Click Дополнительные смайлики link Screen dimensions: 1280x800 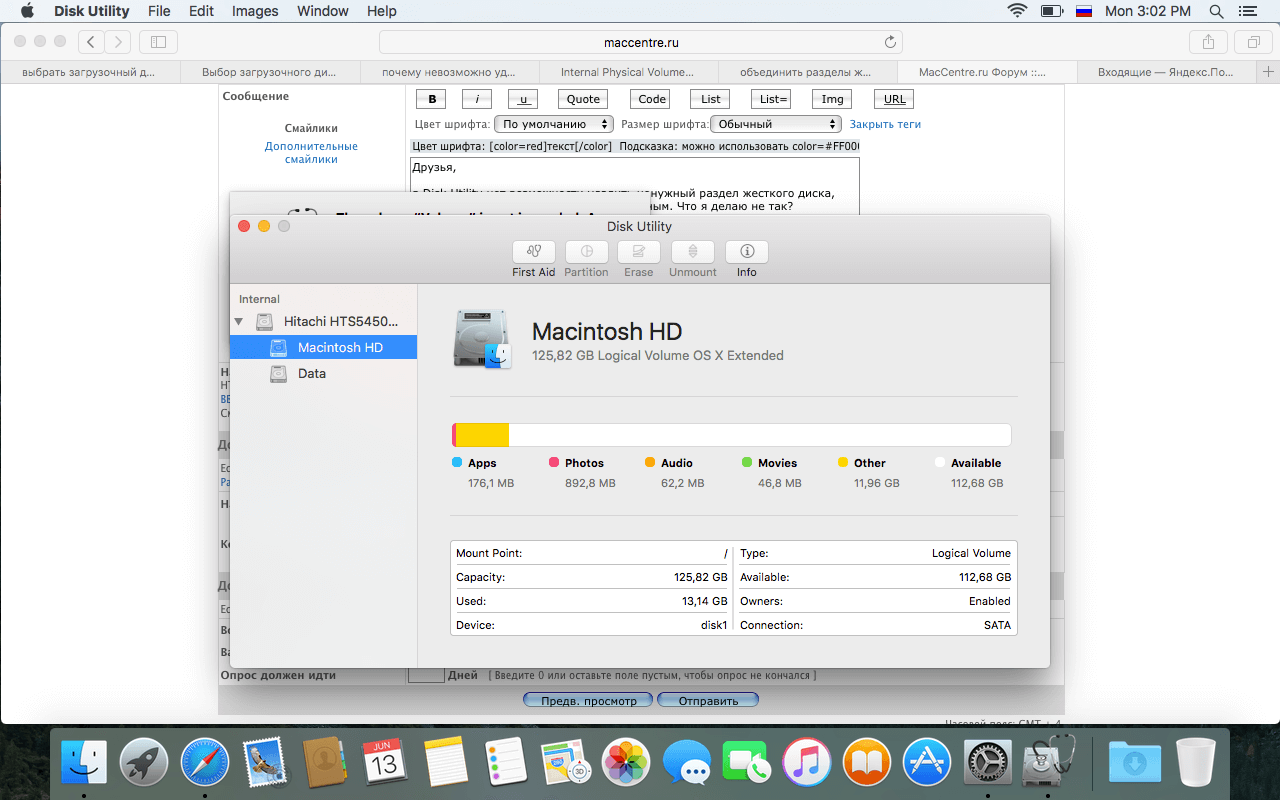[311, 152]
